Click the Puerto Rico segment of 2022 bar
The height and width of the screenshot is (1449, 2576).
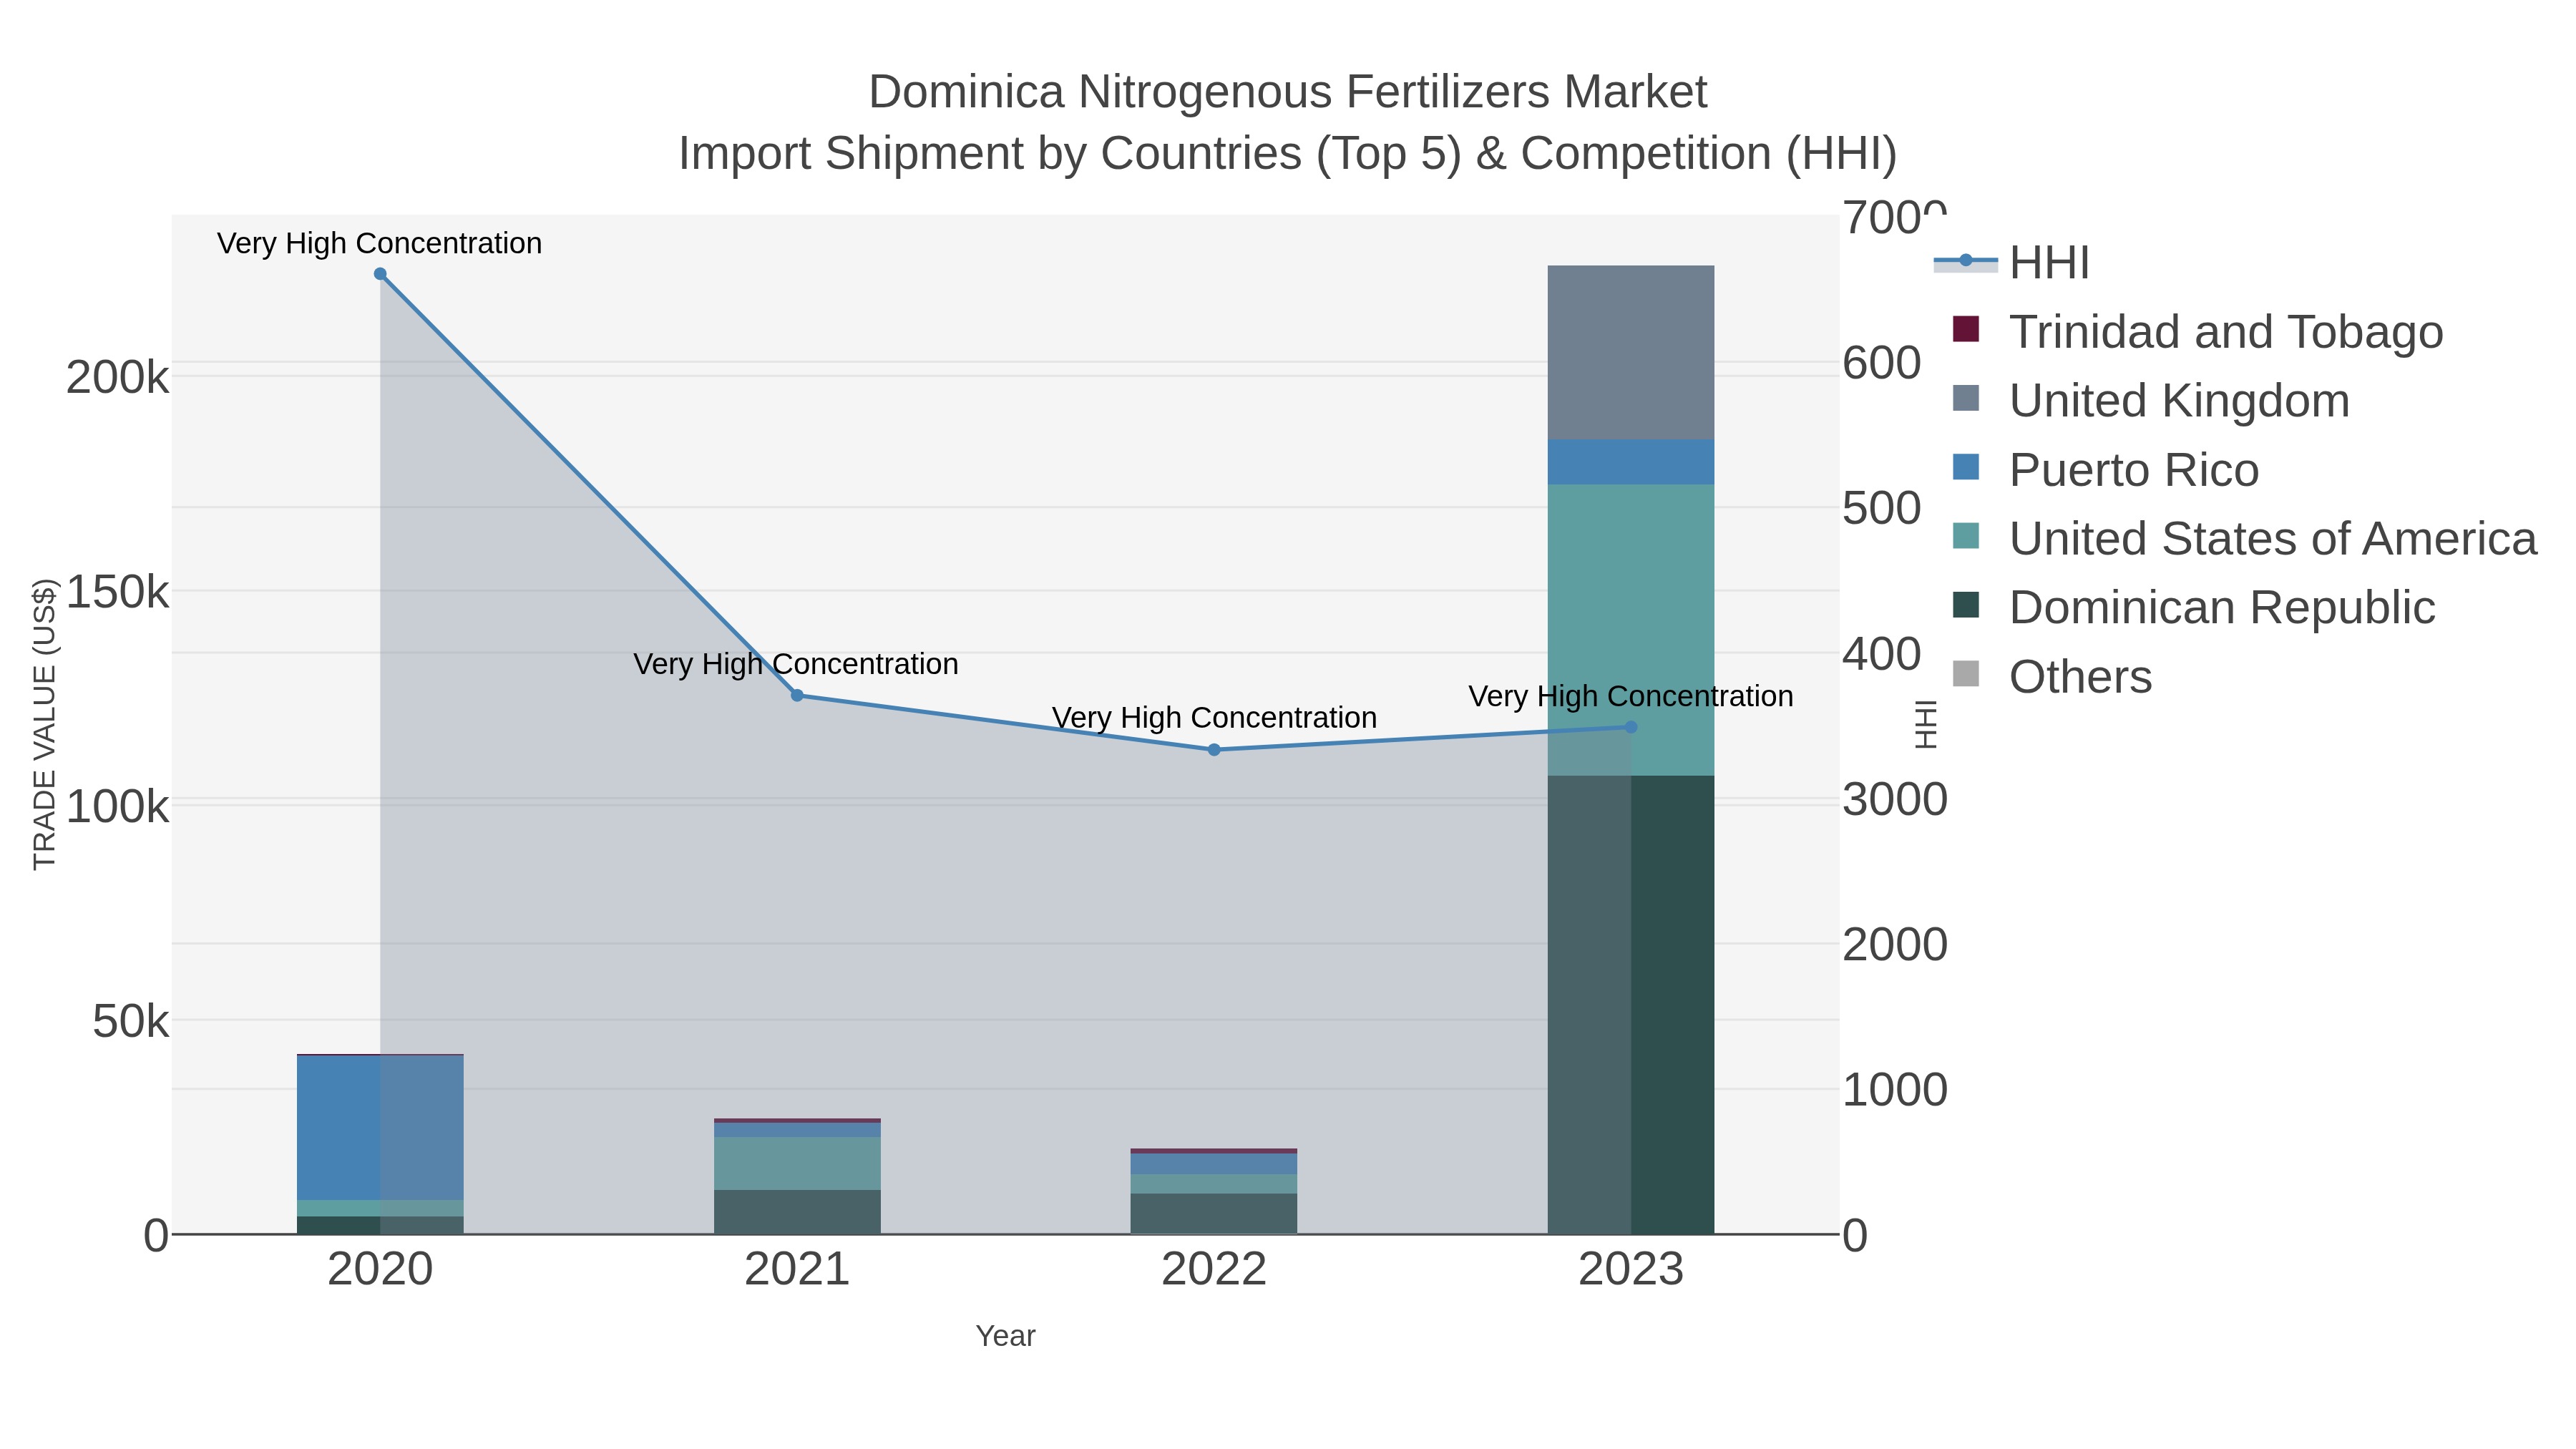point(1214,1164)
